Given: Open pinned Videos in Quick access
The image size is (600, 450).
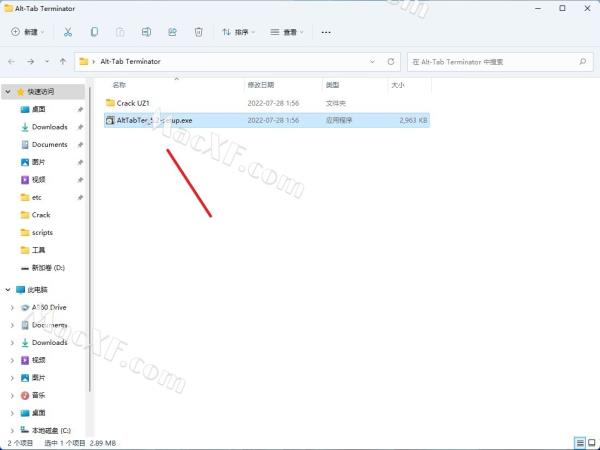Looking at the screenshot, I should pos(38,180).
